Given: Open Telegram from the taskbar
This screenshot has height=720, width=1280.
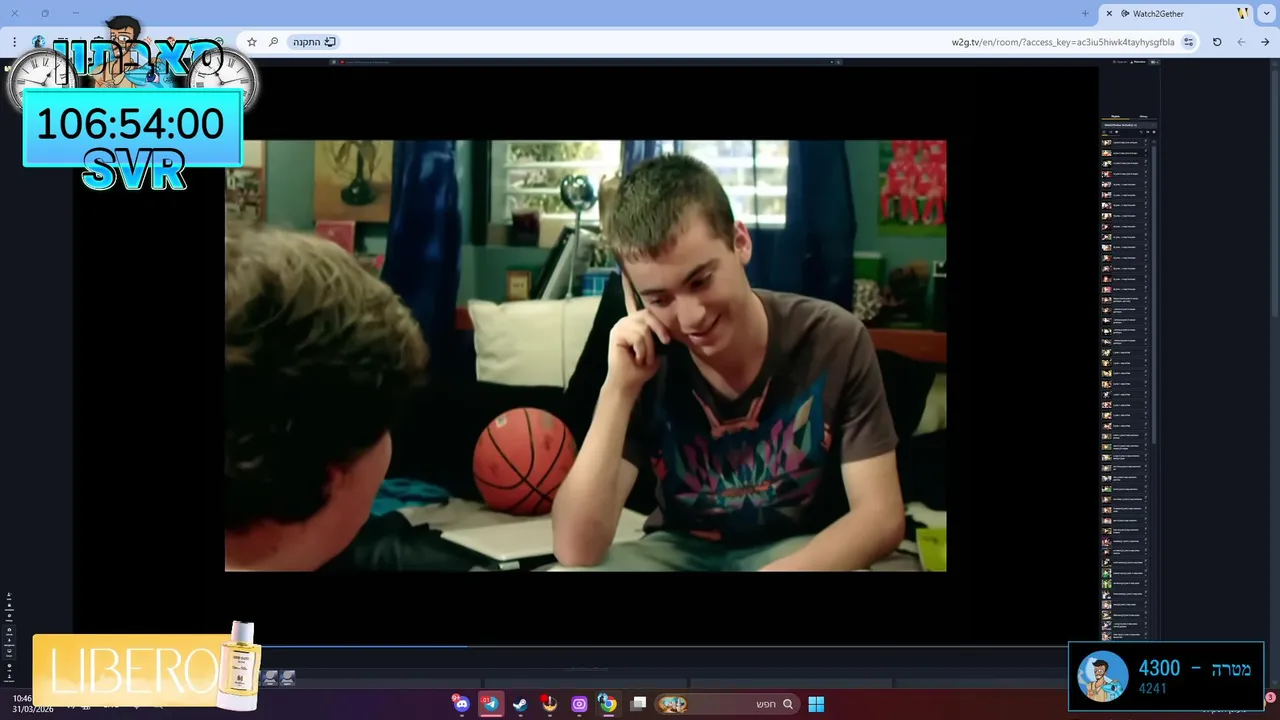Looking at the screenshot, I should coord(490,704).
